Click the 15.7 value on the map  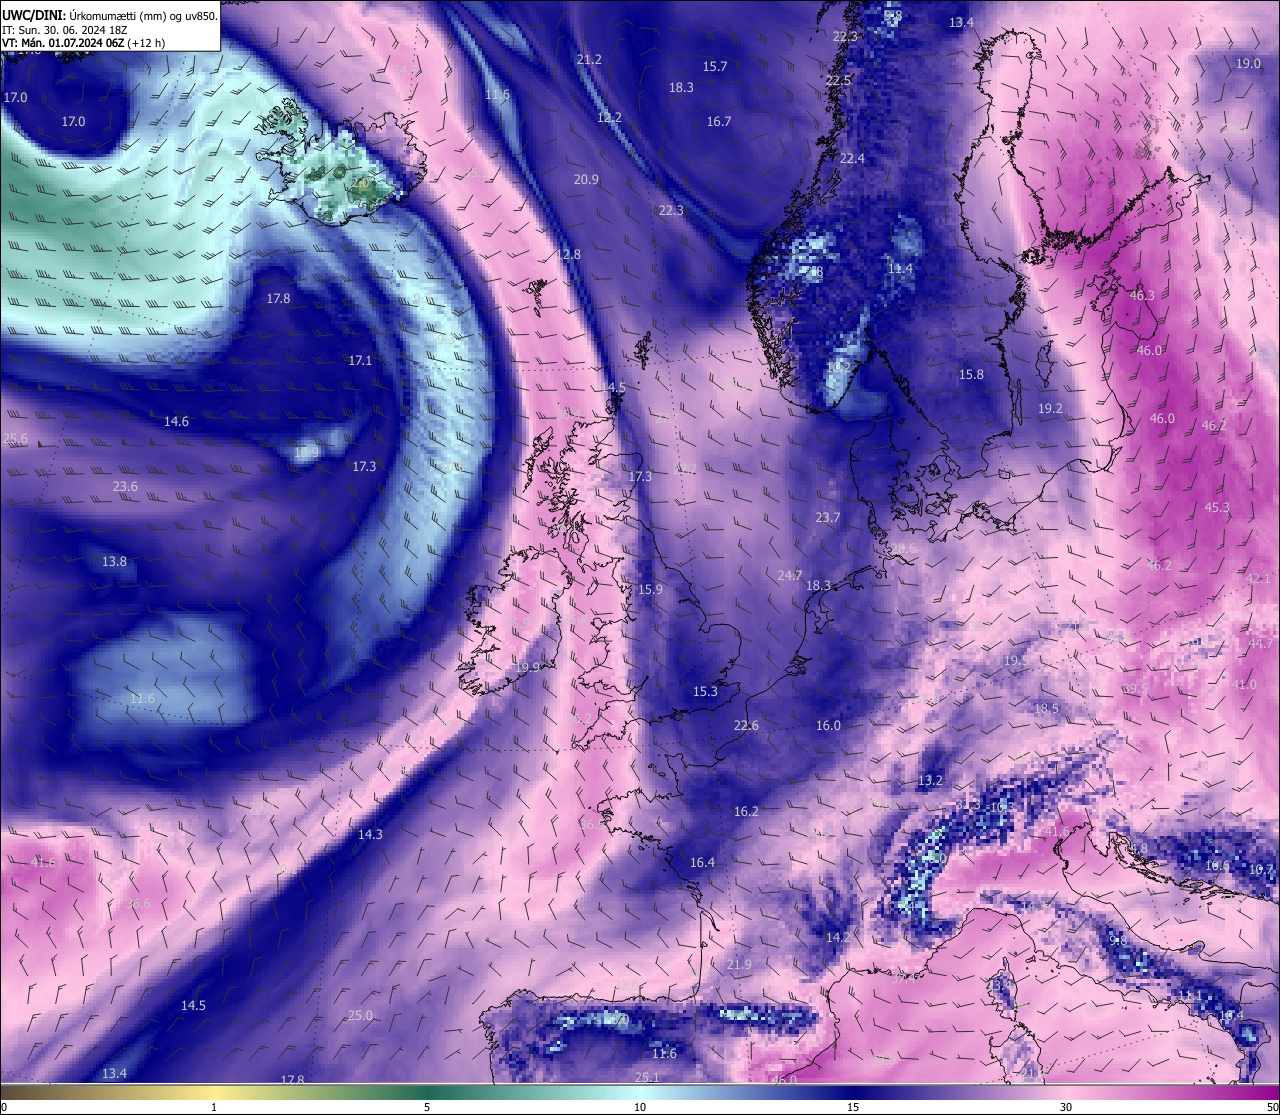pos(715,66)
